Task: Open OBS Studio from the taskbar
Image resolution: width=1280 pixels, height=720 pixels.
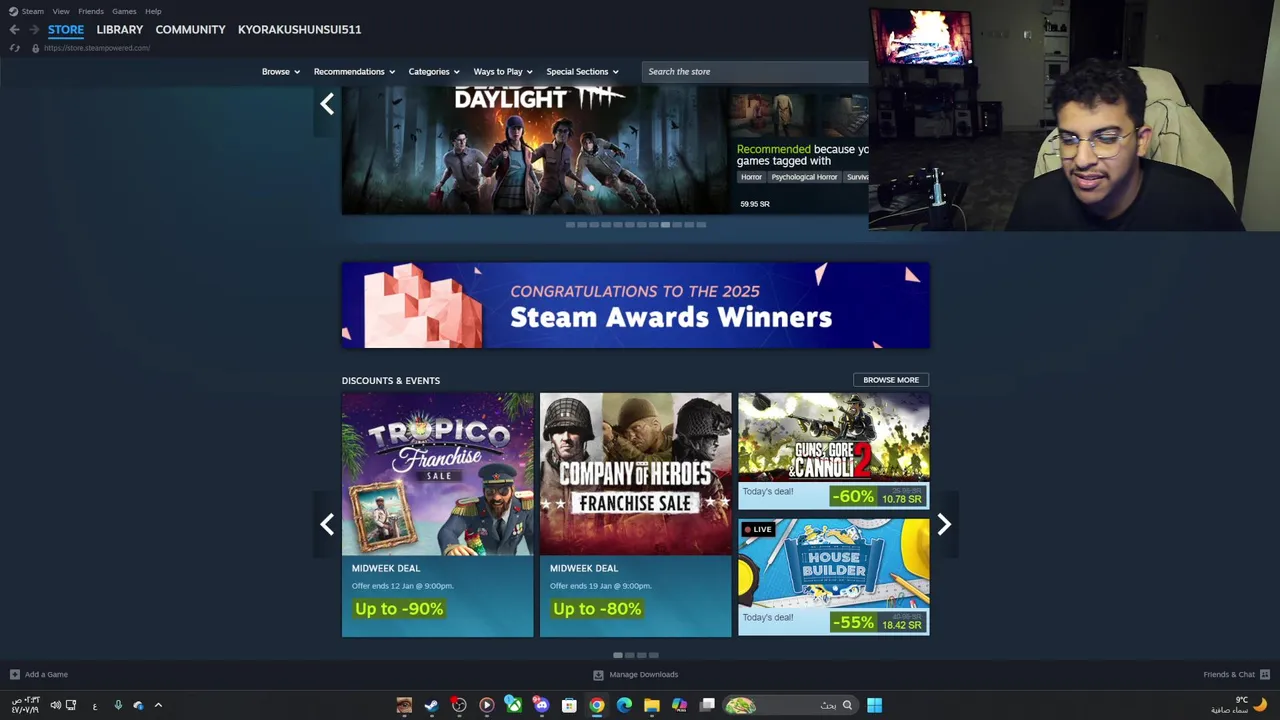Action: [459, 705]
